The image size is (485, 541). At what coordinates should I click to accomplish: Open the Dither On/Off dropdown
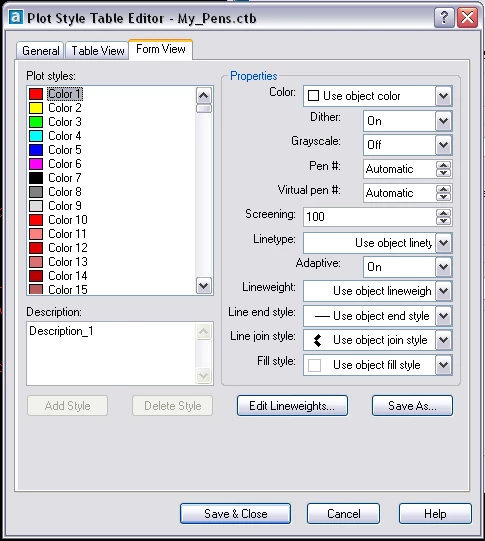[443, 121]
